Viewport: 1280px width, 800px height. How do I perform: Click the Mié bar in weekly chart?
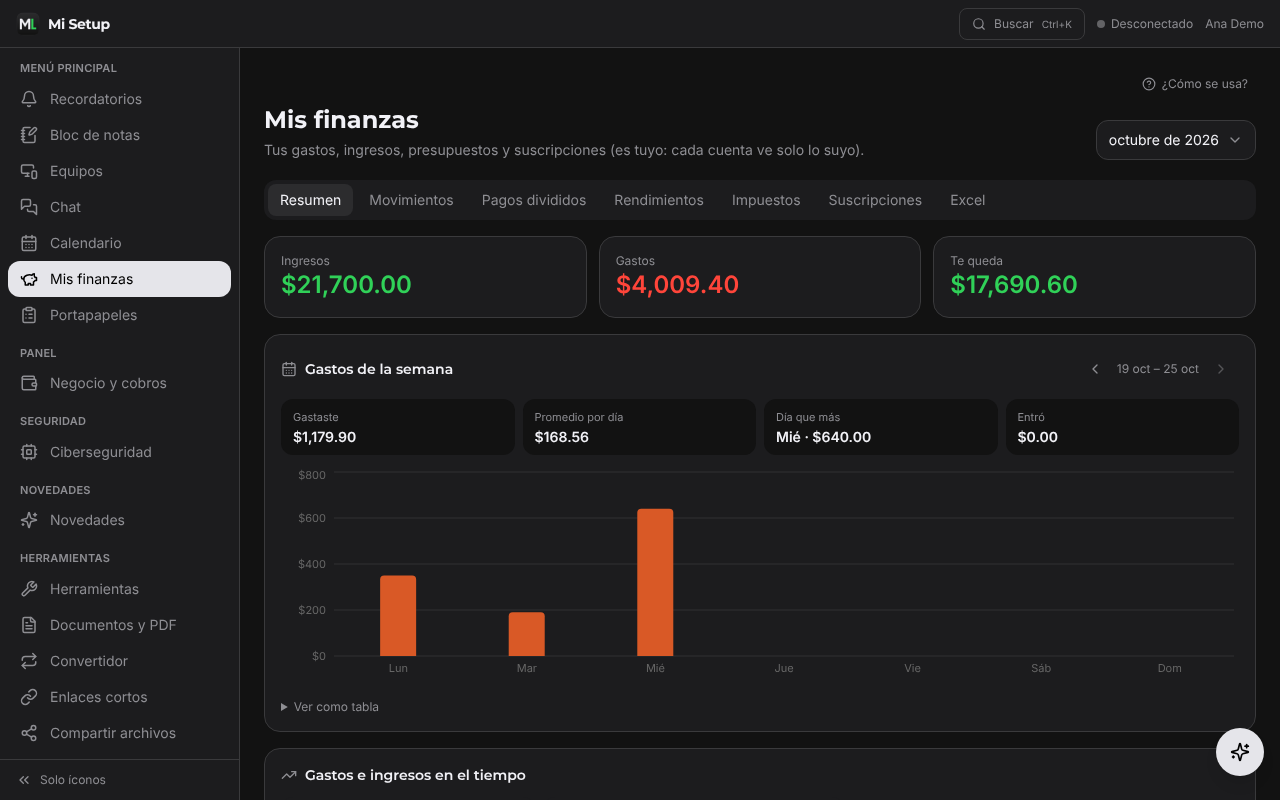[655, 583]
